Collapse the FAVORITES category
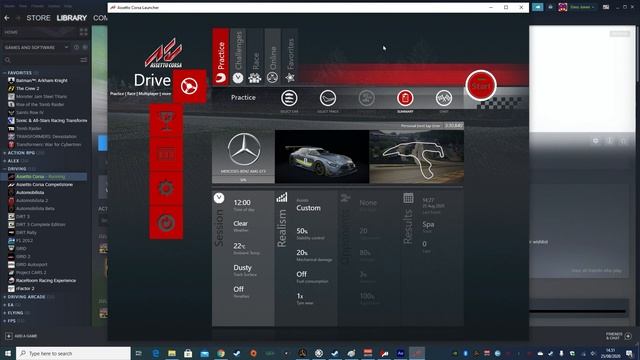Viewport: 640px width, 360px height. point(20,73)
